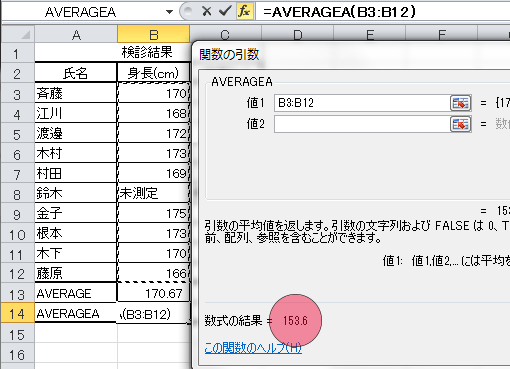Open the Name Box dropdown arrow

169,12
